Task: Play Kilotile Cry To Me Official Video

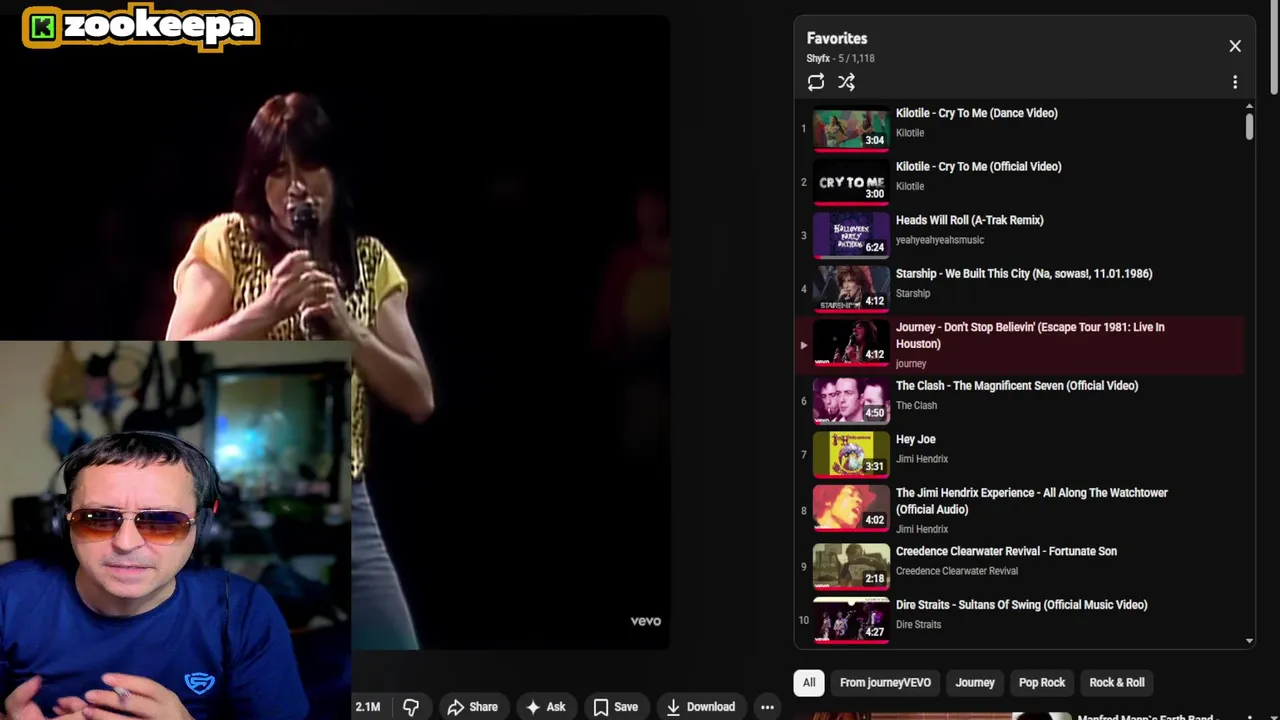Action: point(978,167)
